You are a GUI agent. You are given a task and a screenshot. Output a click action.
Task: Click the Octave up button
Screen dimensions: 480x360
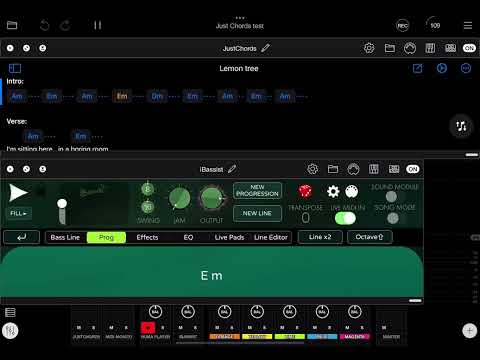point(369,237)
